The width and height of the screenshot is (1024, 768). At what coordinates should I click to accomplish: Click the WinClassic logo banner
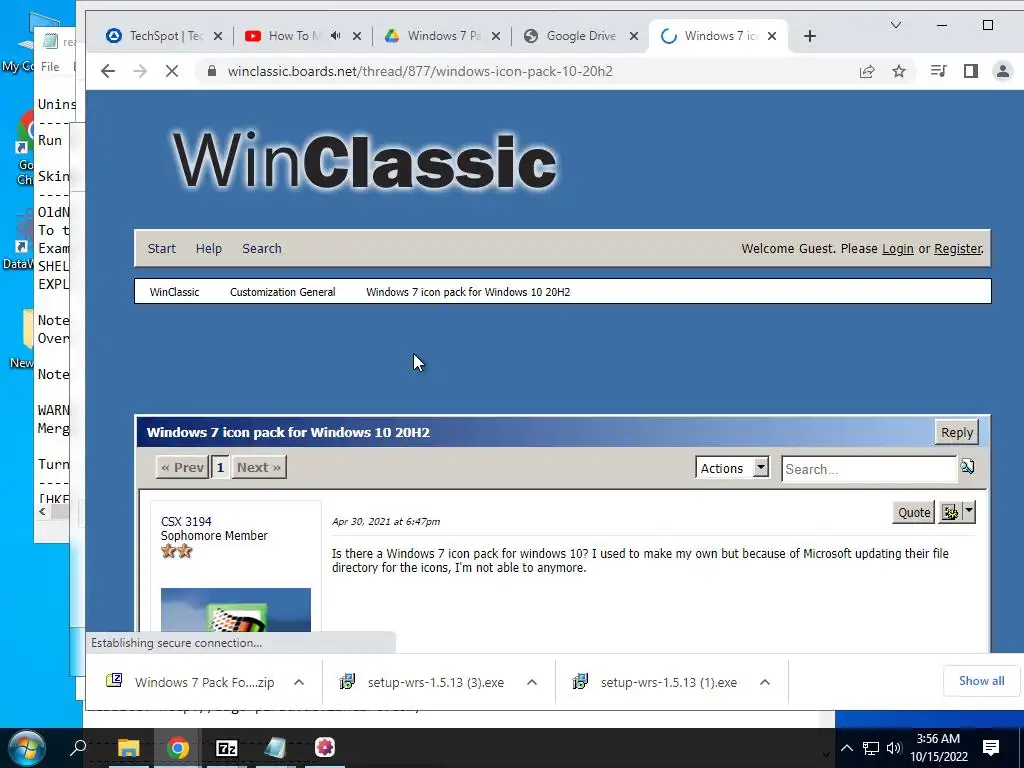(364, 161)
